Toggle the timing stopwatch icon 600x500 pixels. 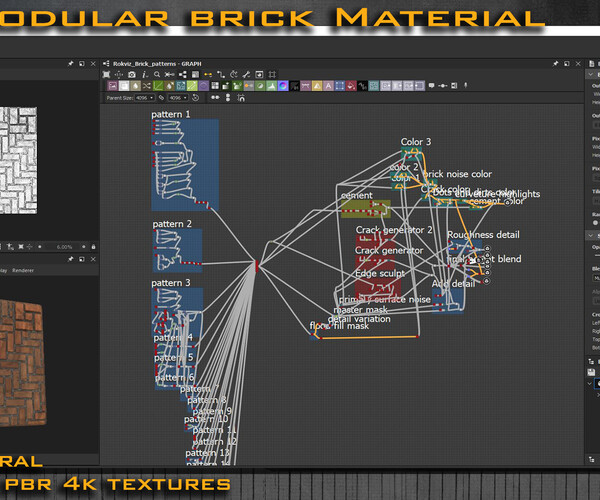tap(234, 75)
